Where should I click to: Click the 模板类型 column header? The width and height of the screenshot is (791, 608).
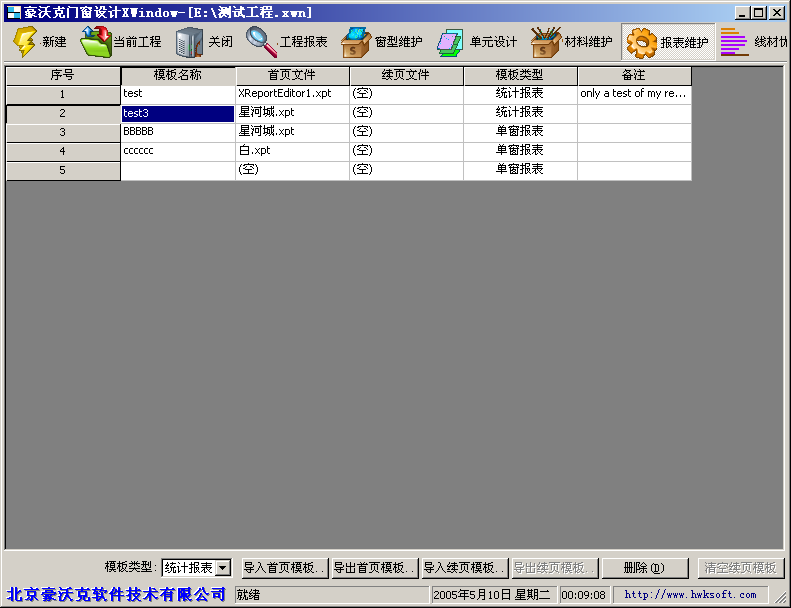(520, 75)
